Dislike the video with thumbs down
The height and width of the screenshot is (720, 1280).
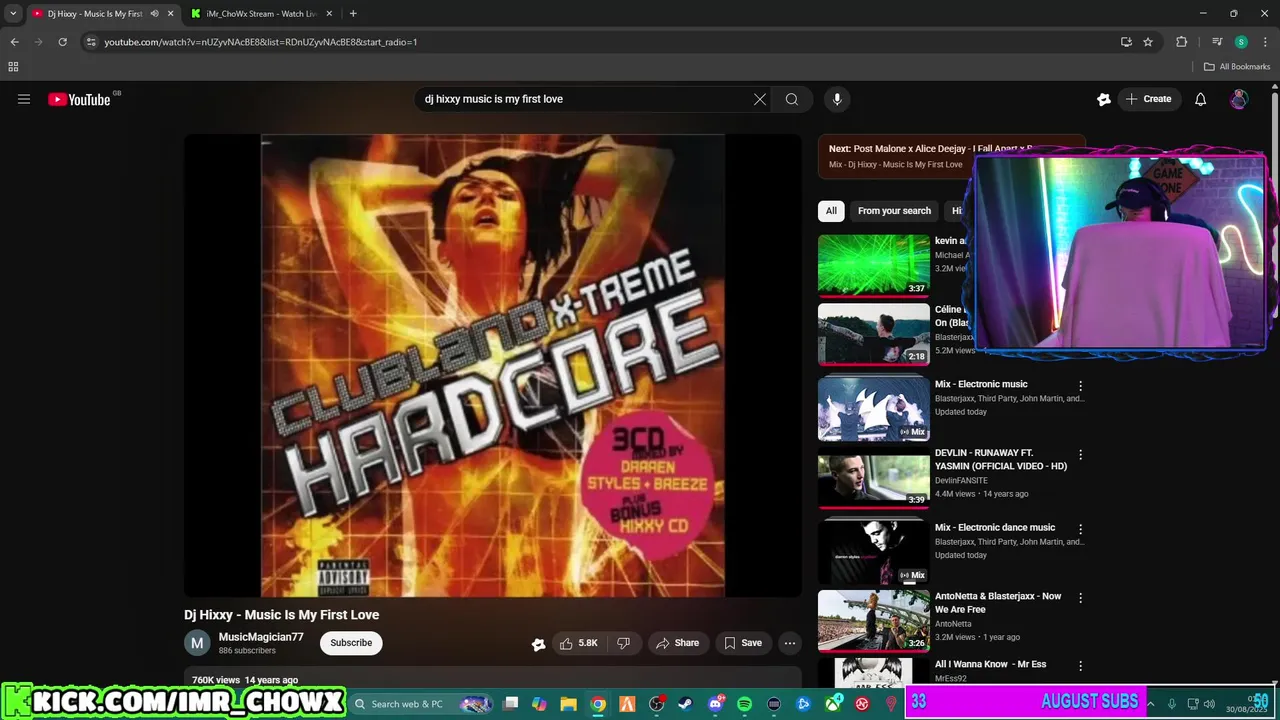coord(623,643)
